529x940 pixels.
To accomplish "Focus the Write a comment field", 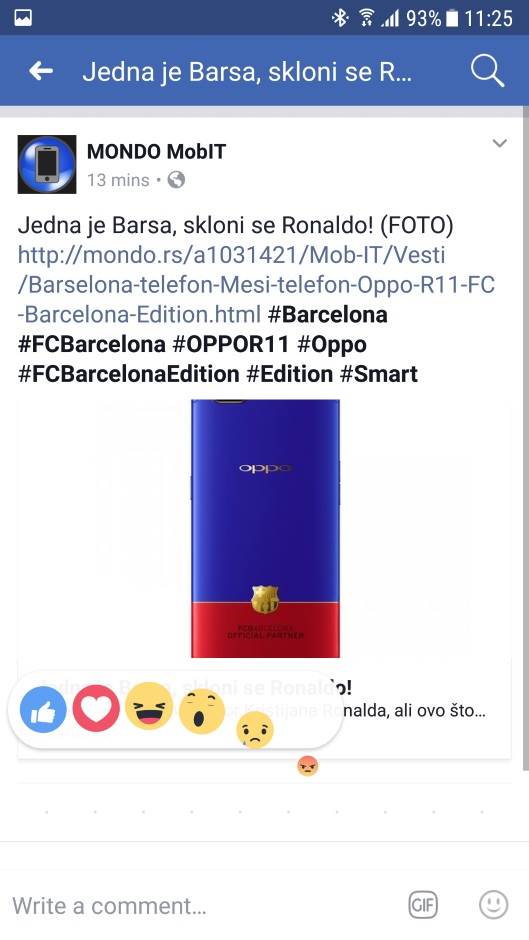I will point(204,905).
